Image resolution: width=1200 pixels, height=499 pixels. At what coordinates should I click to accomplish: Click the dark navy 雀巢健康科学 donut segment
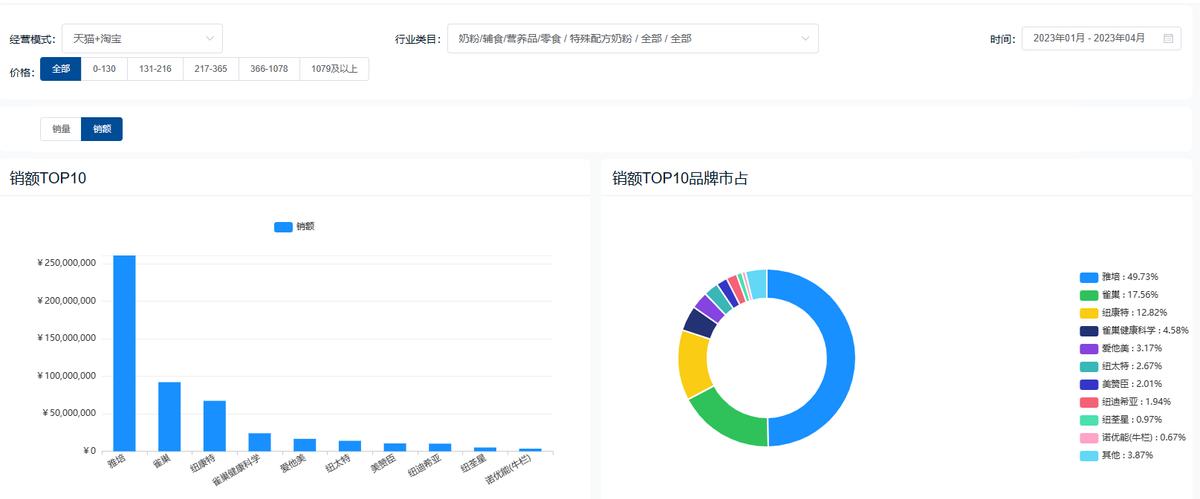point(700,322)
